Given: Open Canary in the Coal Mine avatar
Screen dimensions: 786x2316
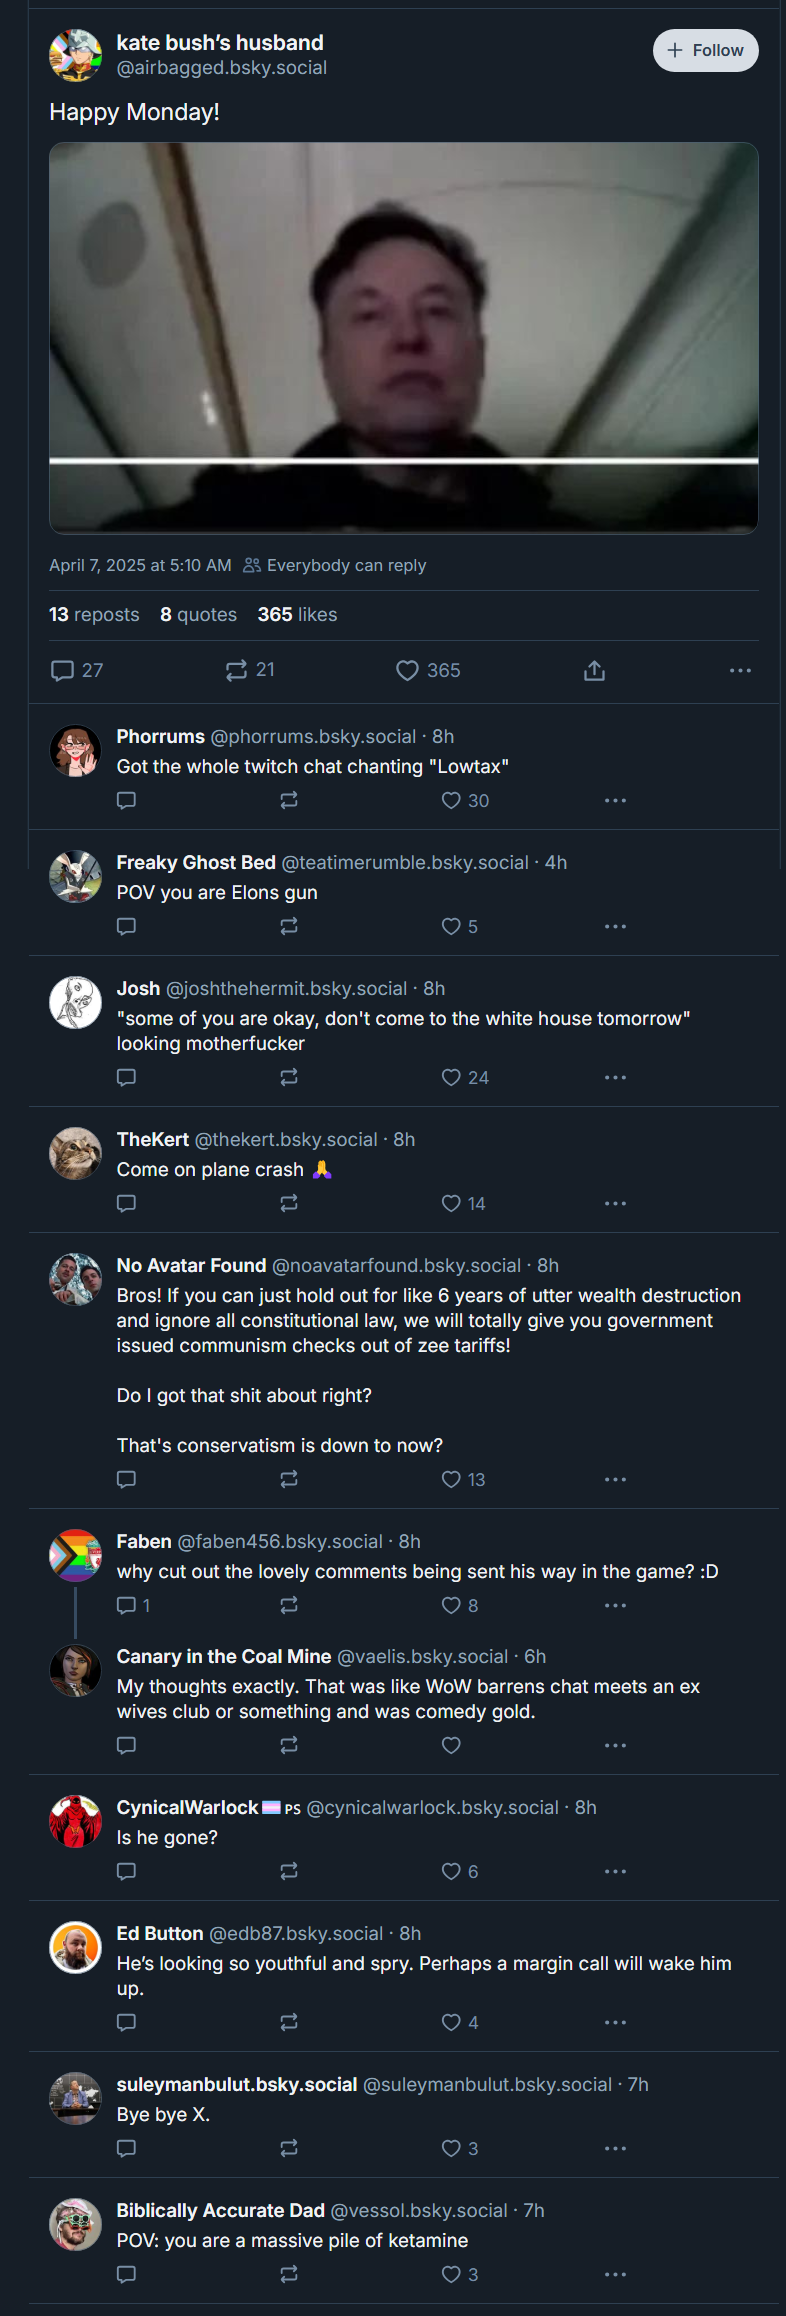Looking at the screenshot, I should [x=75, y=1670].
